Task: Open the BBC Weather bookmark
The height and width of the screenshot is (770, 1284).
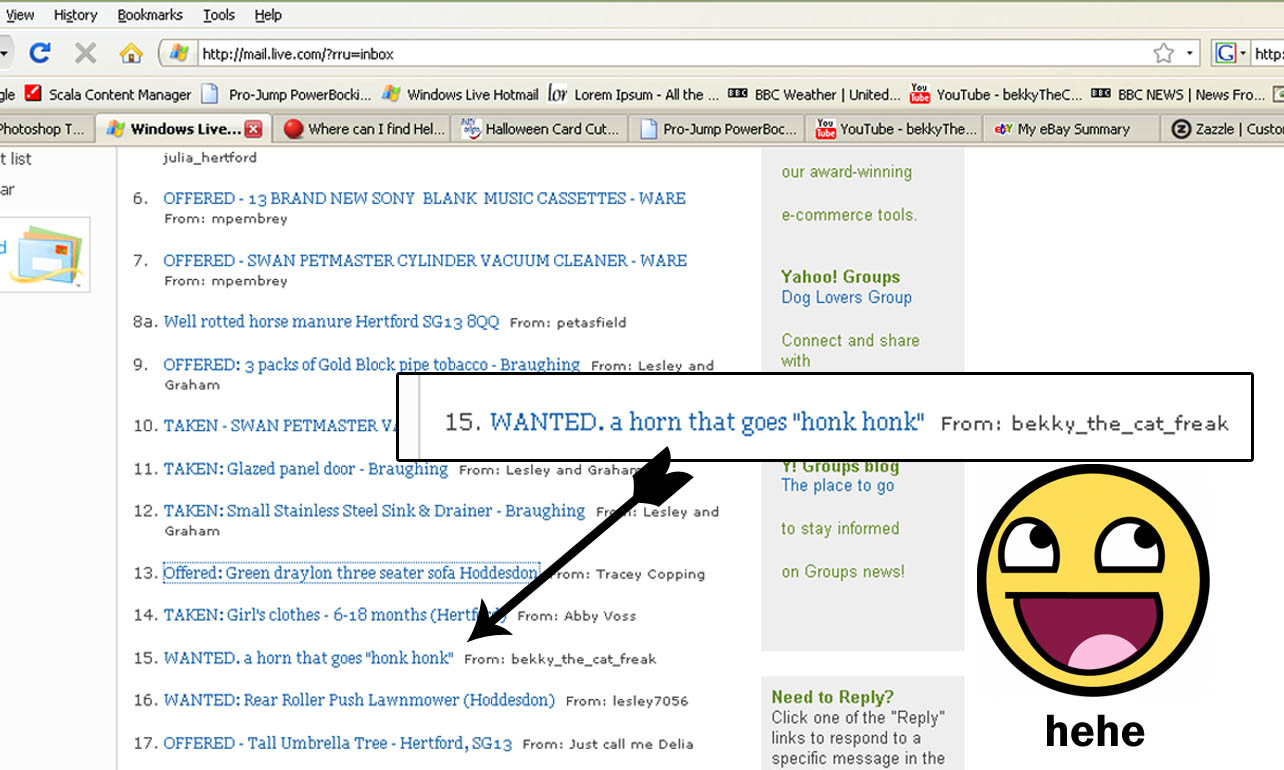Action: point(815,95)
